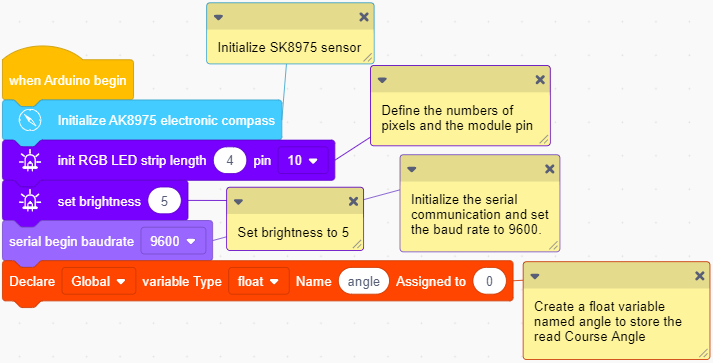Close the 'Create a float variable' comment

[700, 276]
